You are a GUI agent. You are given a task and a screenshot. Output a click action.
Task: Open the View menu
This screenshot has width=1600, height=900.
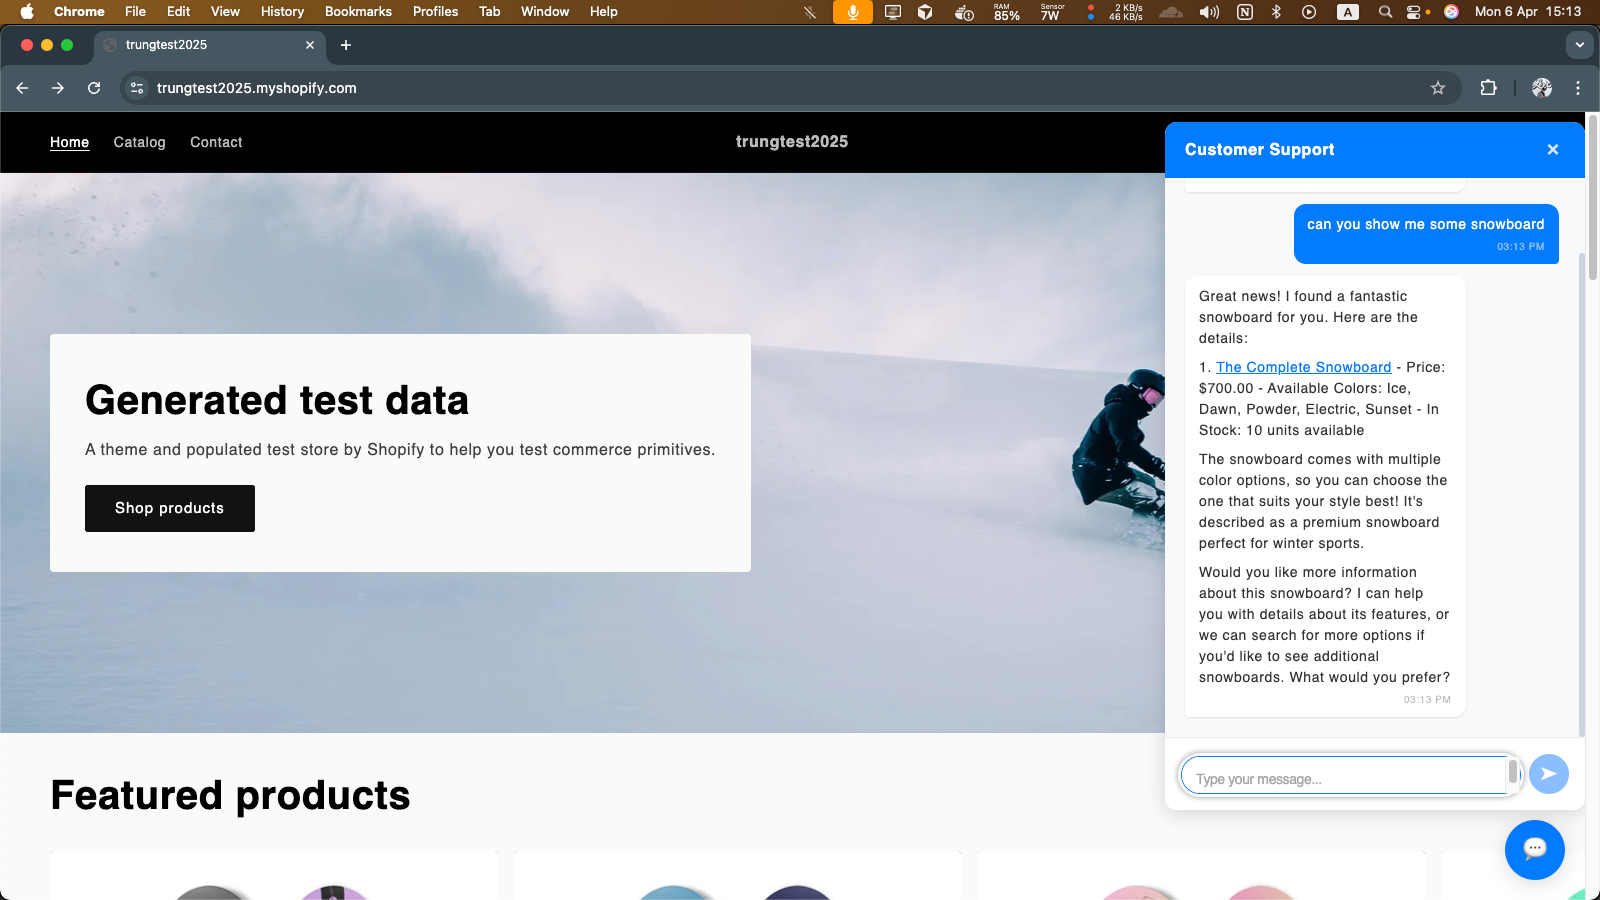tap(225, 12)
